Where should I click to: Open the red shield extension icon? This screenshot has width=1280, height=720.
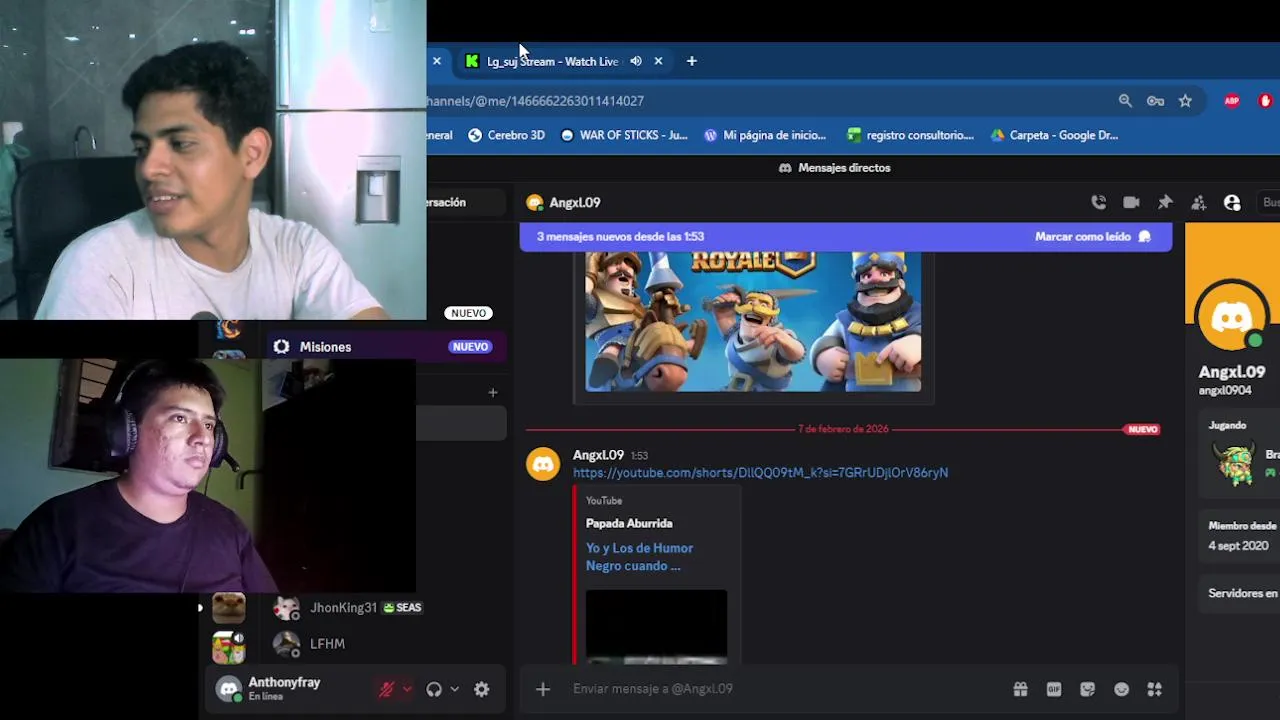pos(1265,101)
